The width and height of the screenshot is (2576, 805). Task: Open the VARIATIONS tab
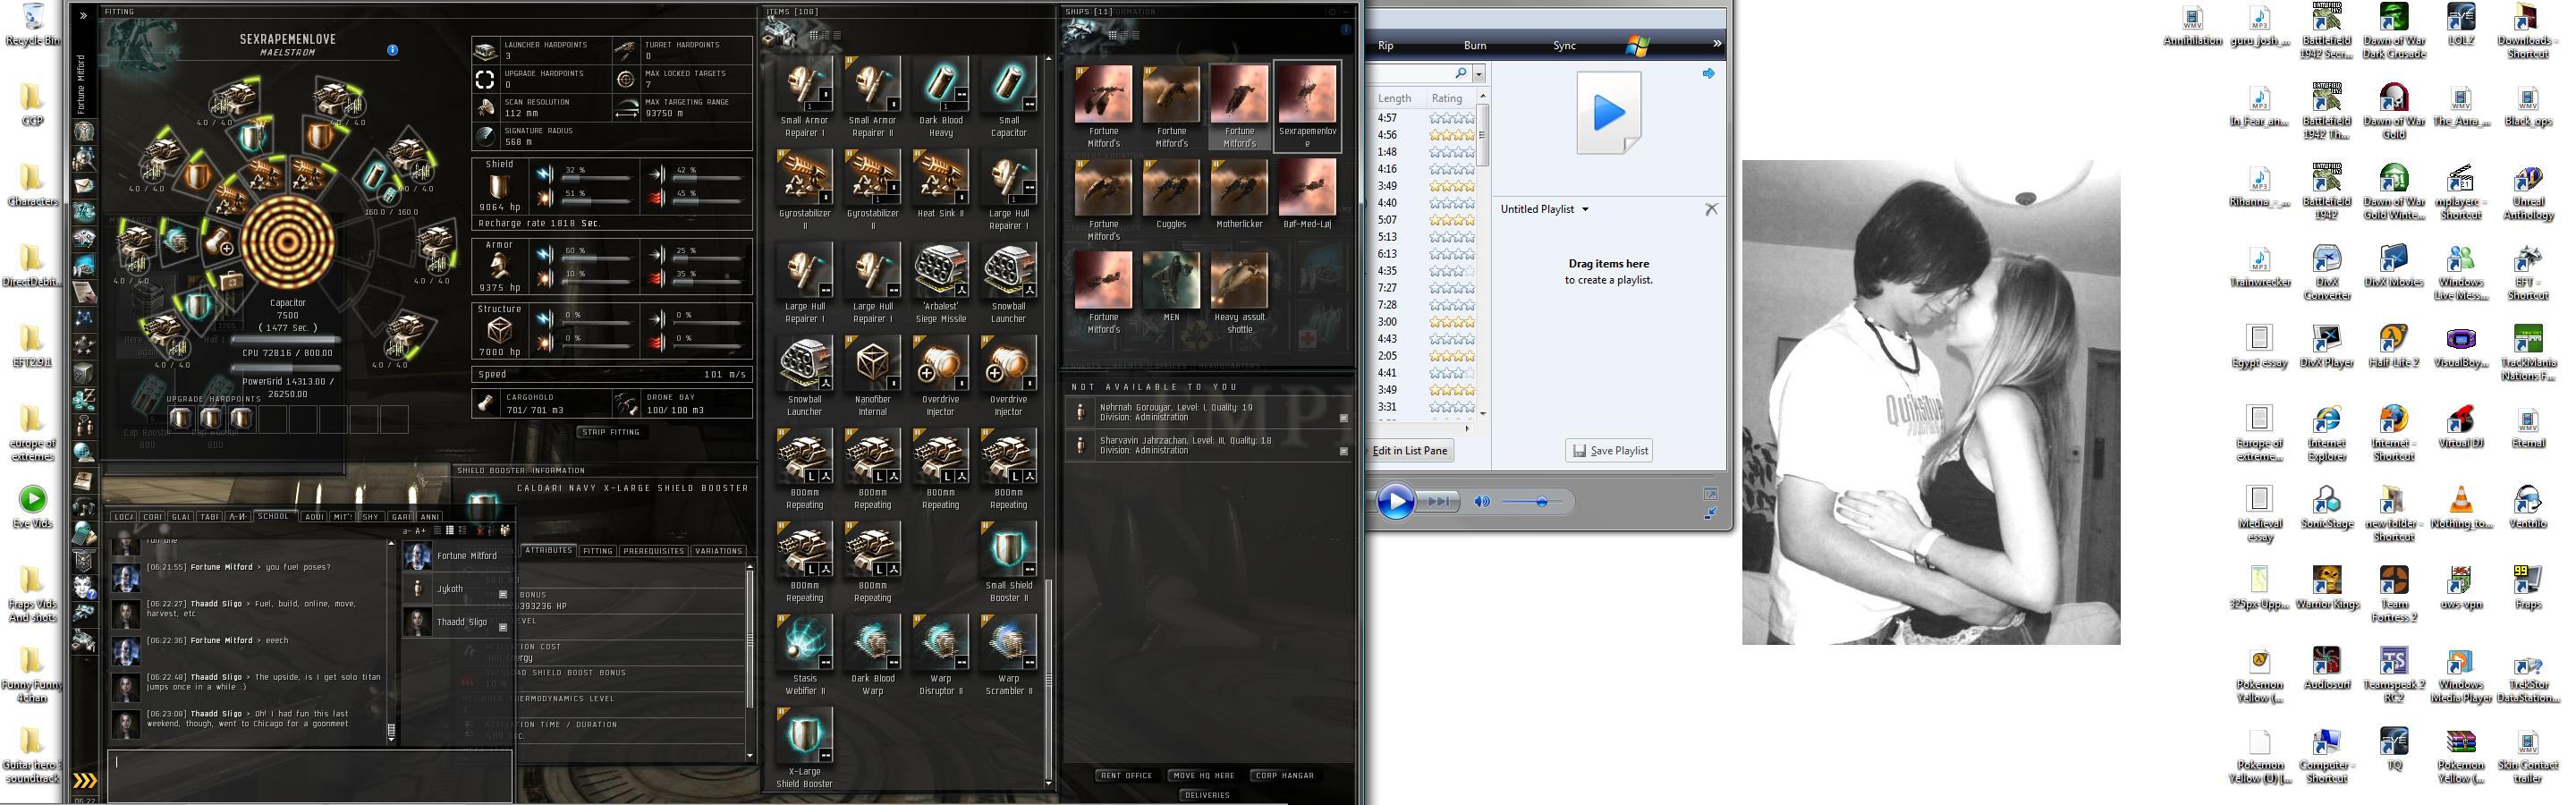tap(718, 551)
